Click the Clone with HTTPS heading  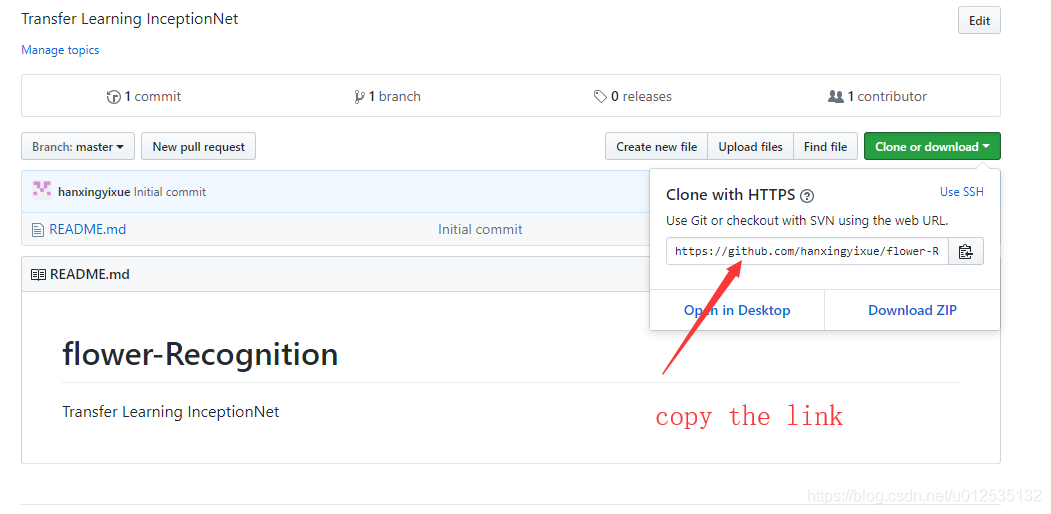click(731, 195)
